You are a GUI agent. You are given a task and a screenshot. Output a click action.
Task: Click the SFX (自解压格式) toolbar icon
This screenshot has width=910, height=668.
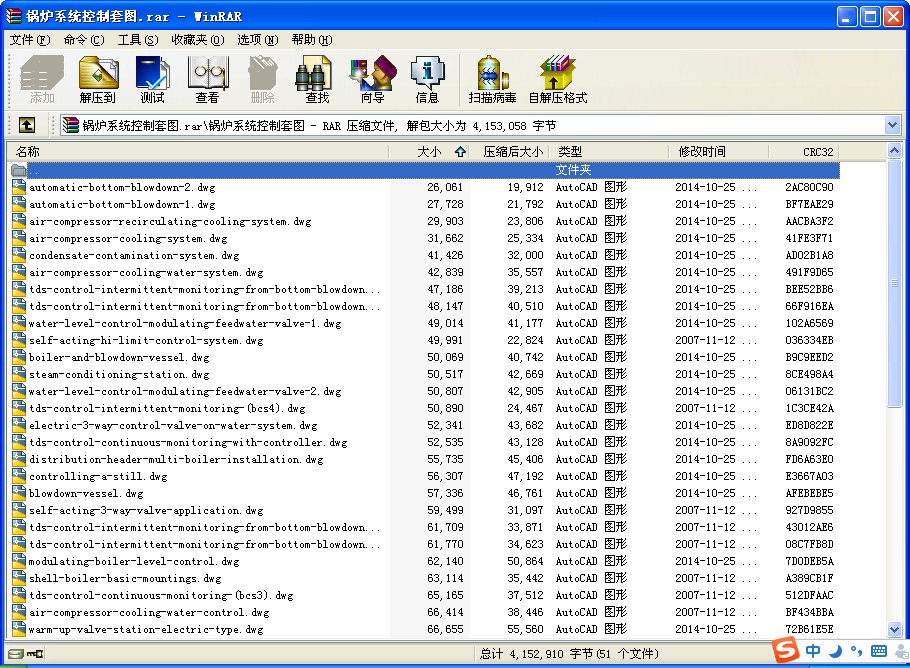pyautogui.click(x=558, y=74)
